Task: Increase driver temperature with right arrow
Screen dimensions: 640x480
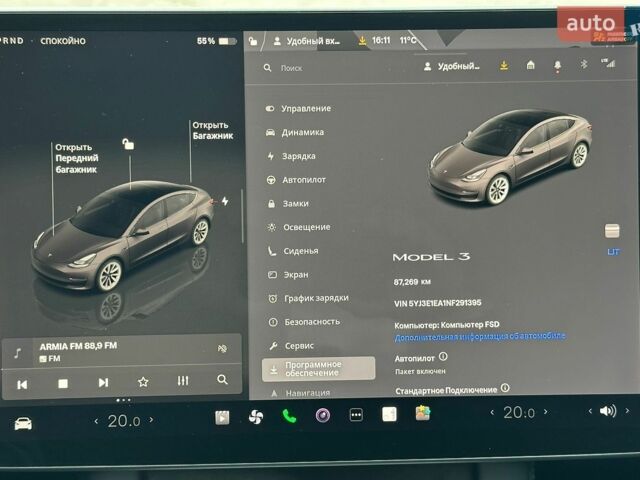Action: point(151,420)
